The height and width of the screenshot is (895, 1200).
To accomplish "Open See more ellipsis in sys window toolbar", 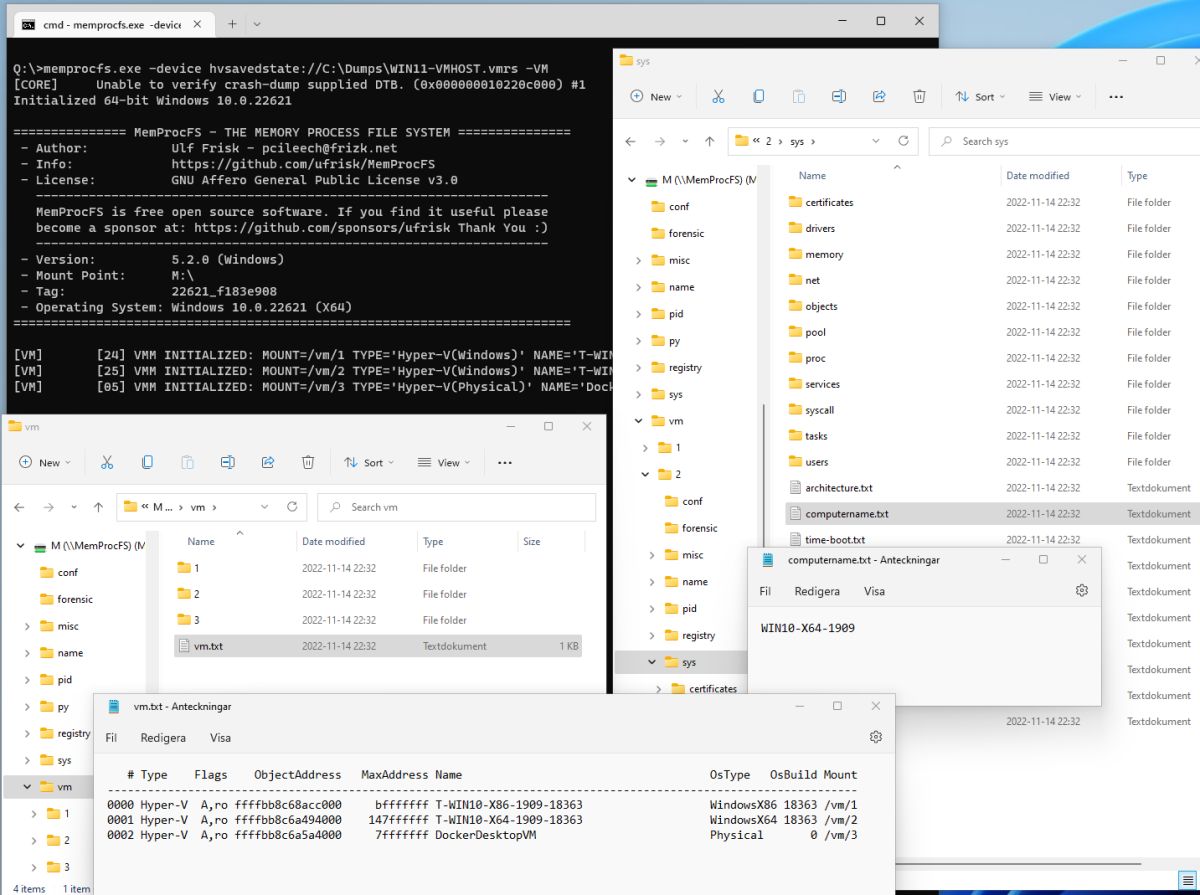I will coord(1116,97).
